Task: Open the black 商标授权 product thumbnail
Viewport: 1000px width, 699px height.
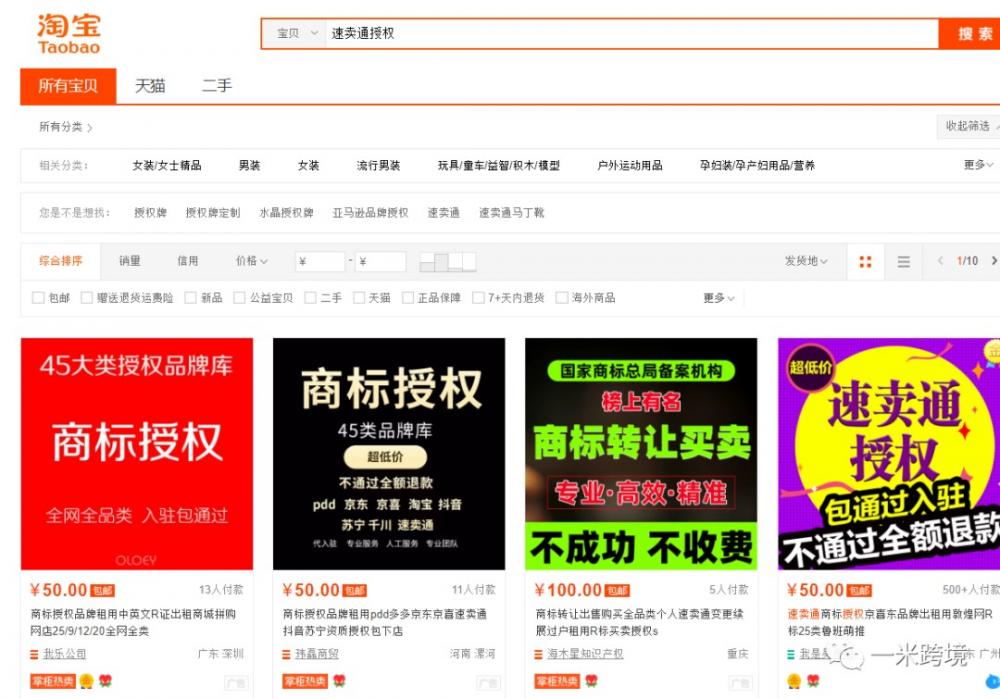Action: click(389, 453)
